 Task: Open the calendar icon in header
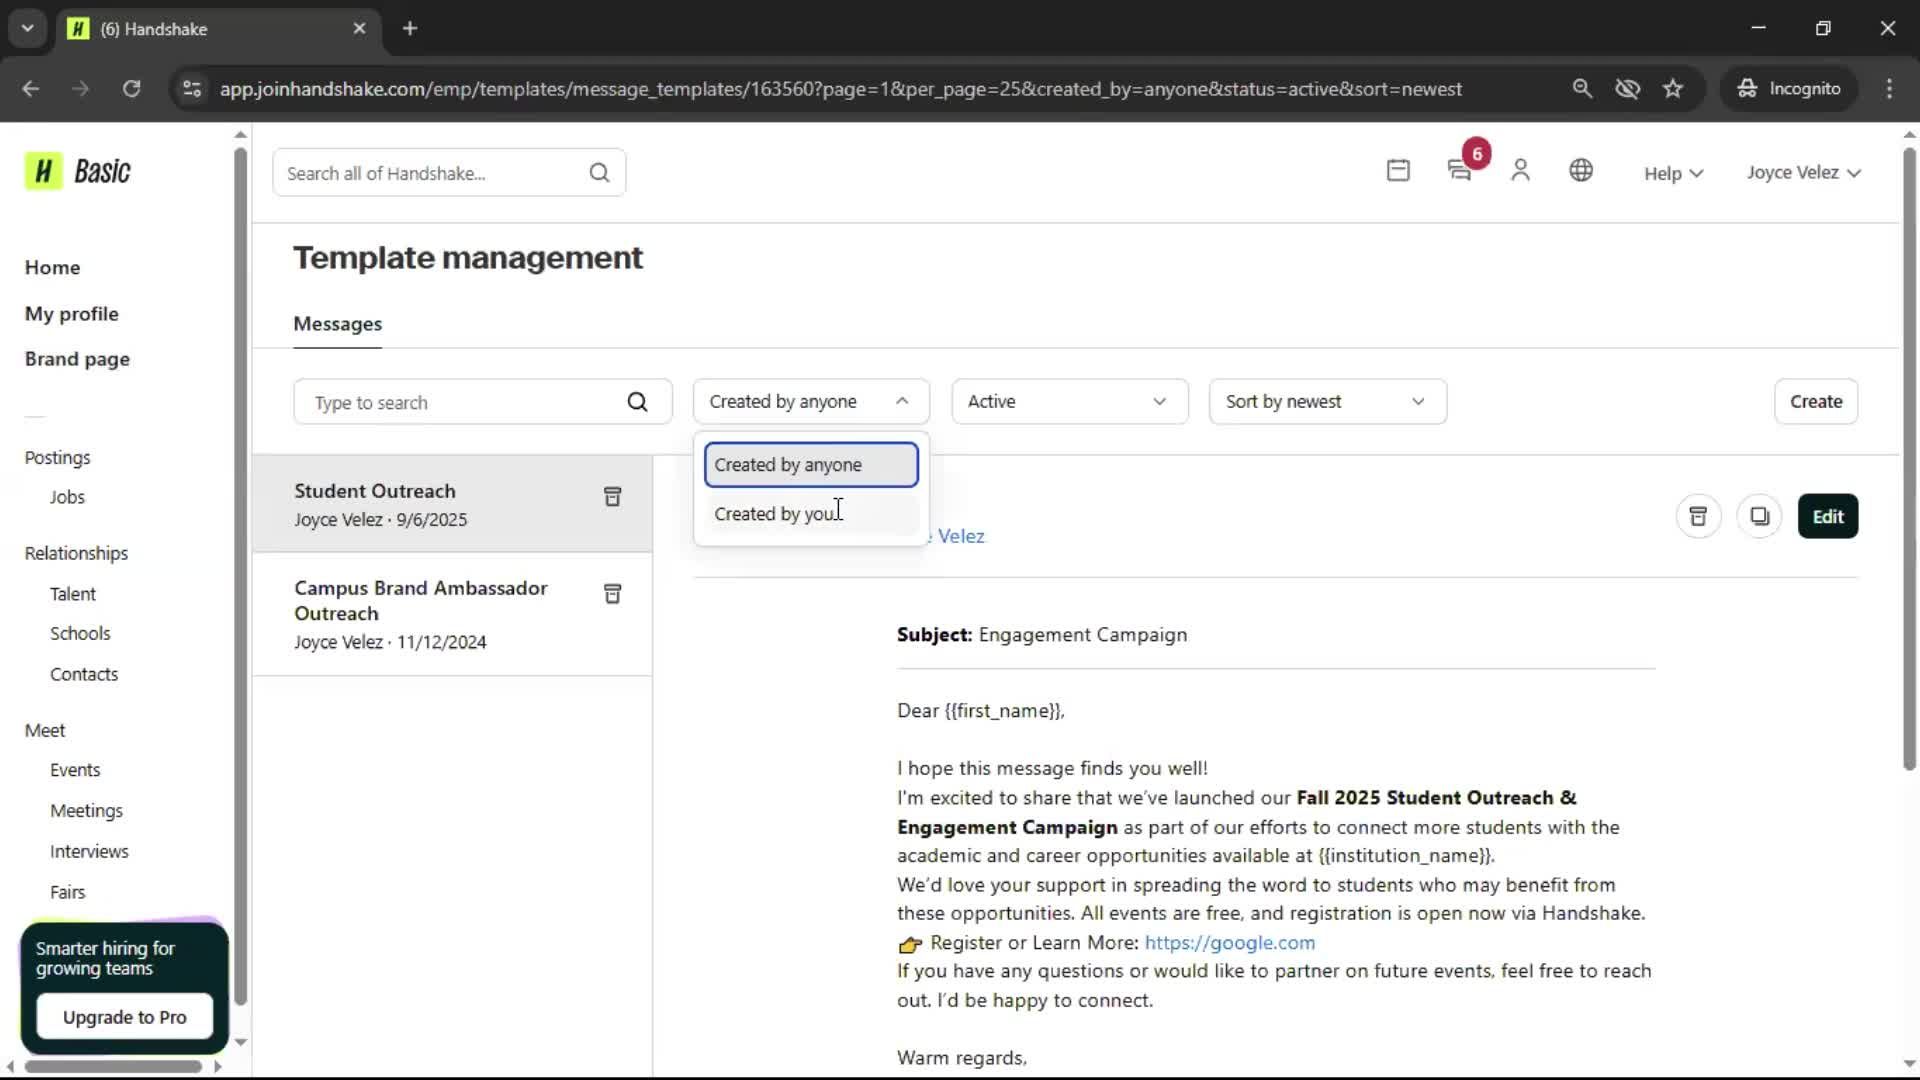[x=1398, y=171]
